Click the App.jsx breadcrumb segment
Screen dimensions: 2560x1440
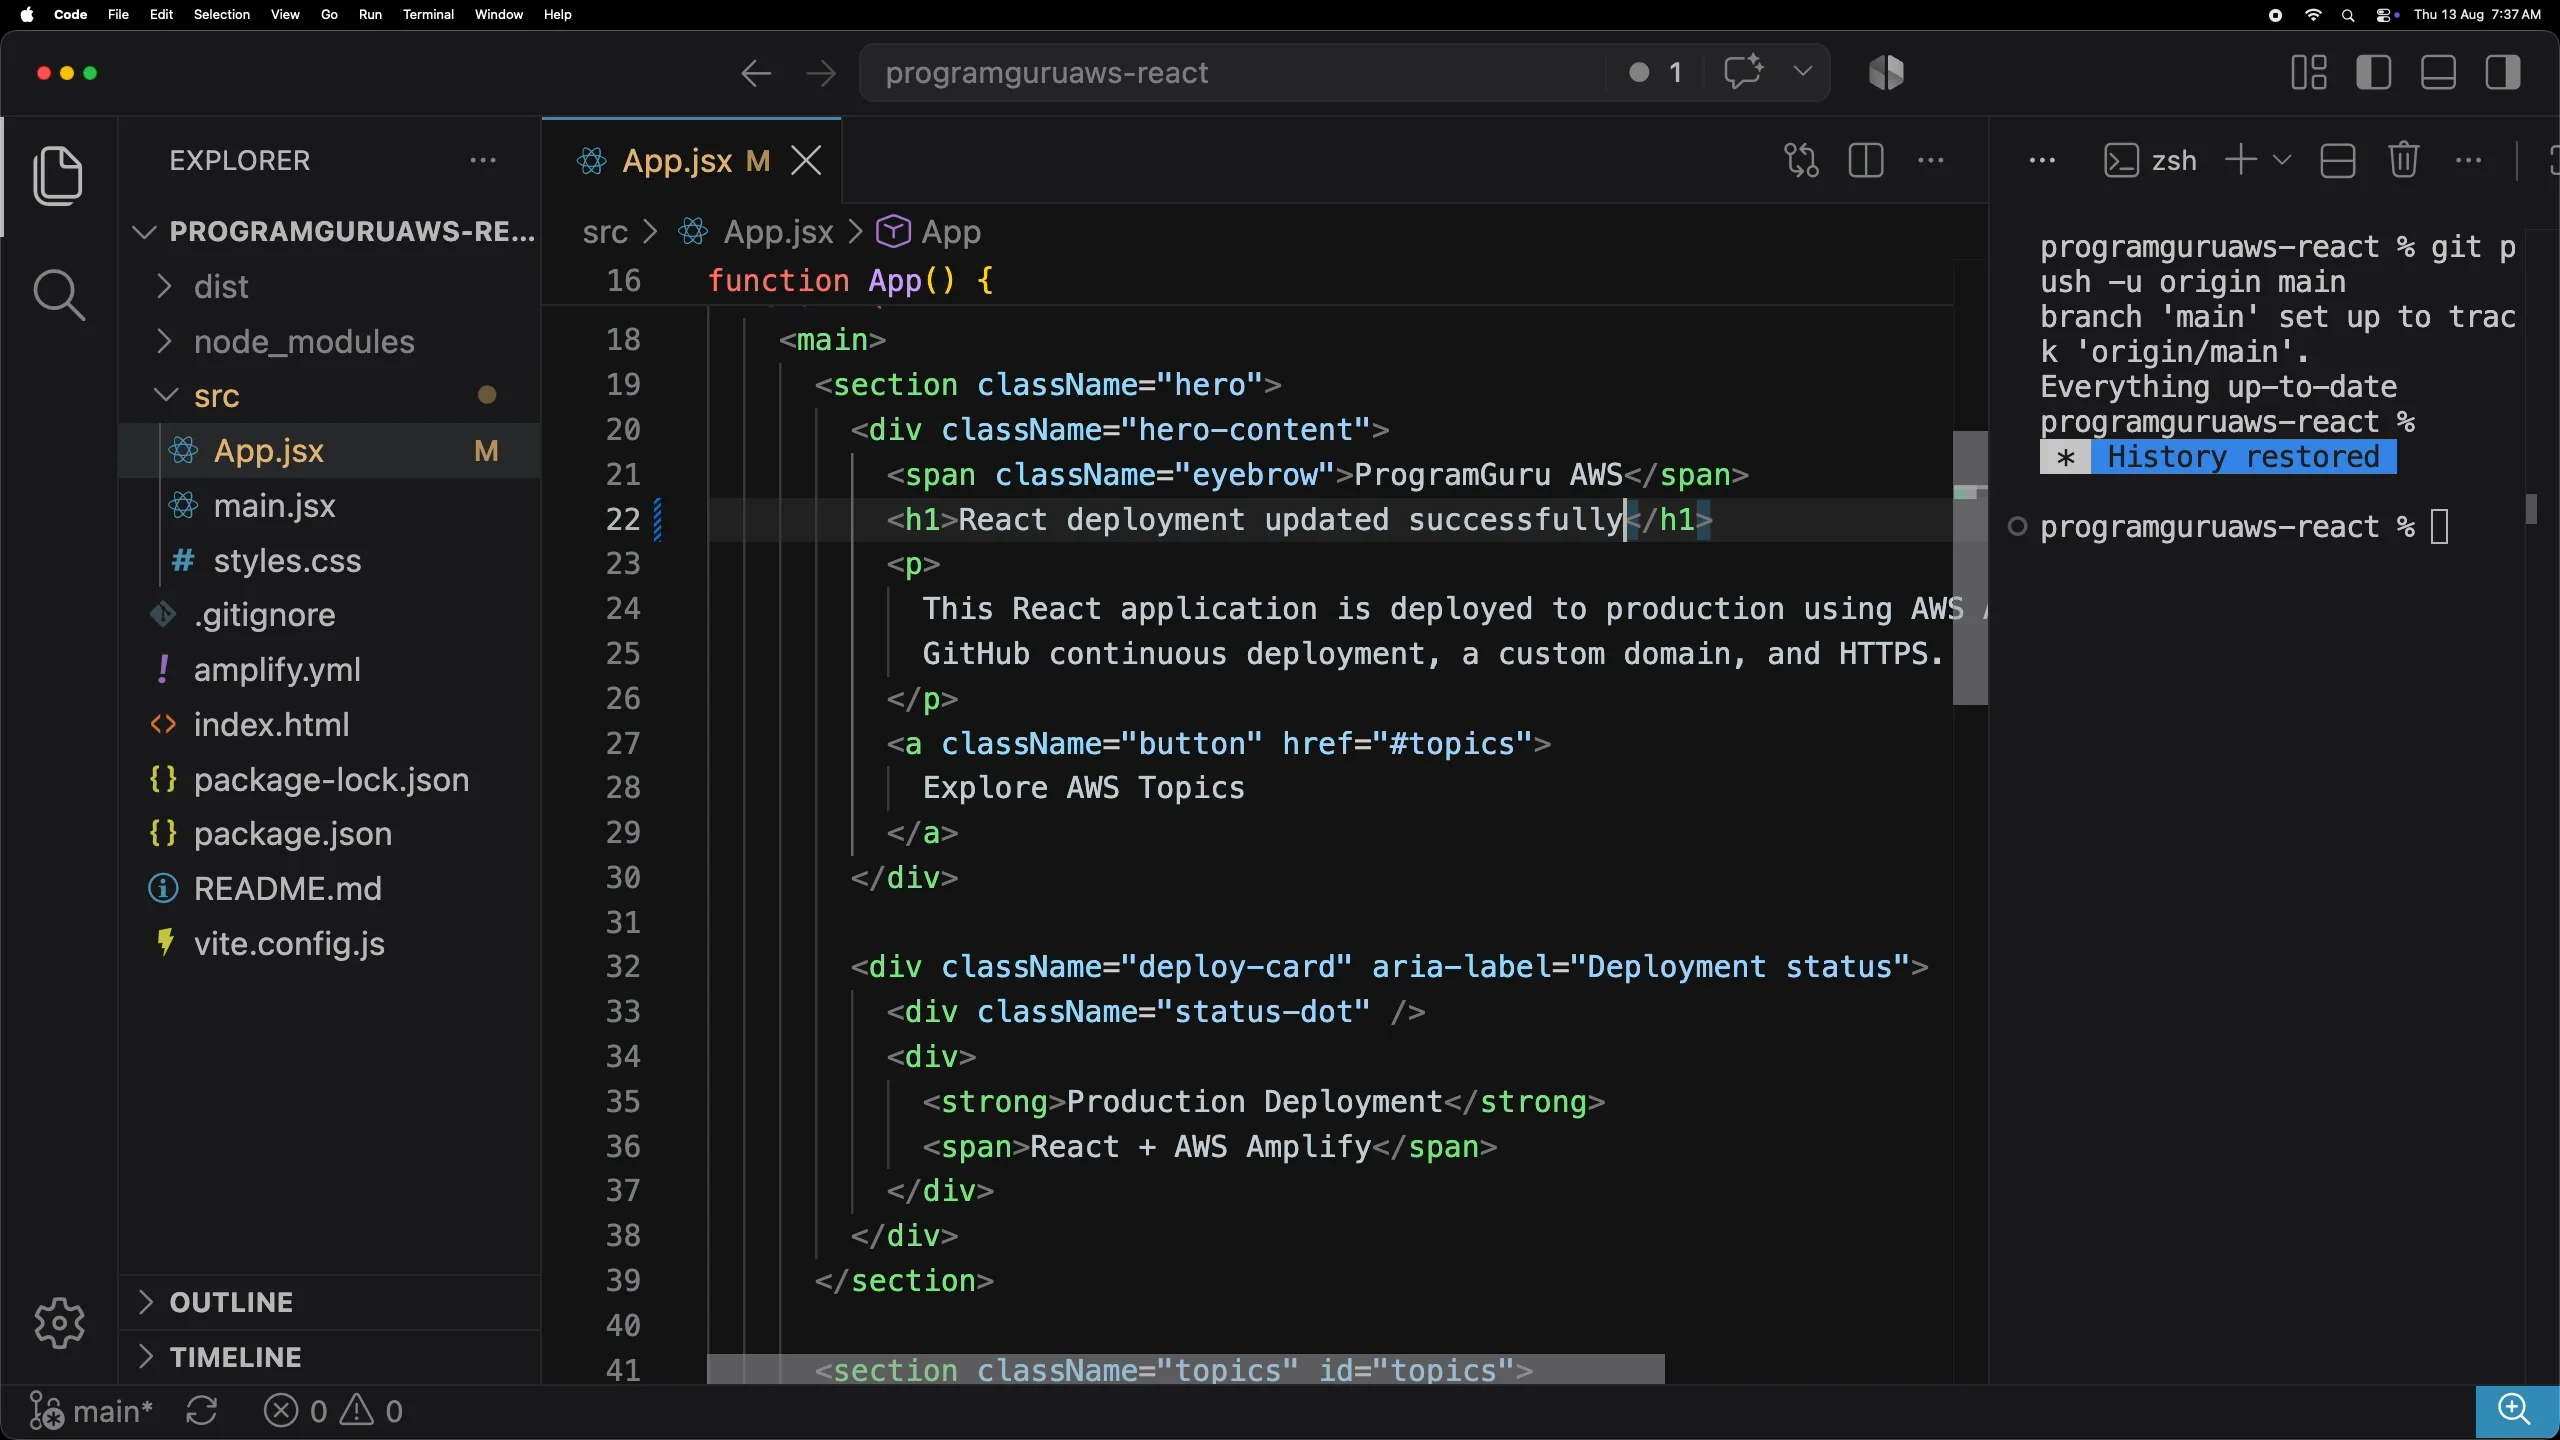point(757,232)
